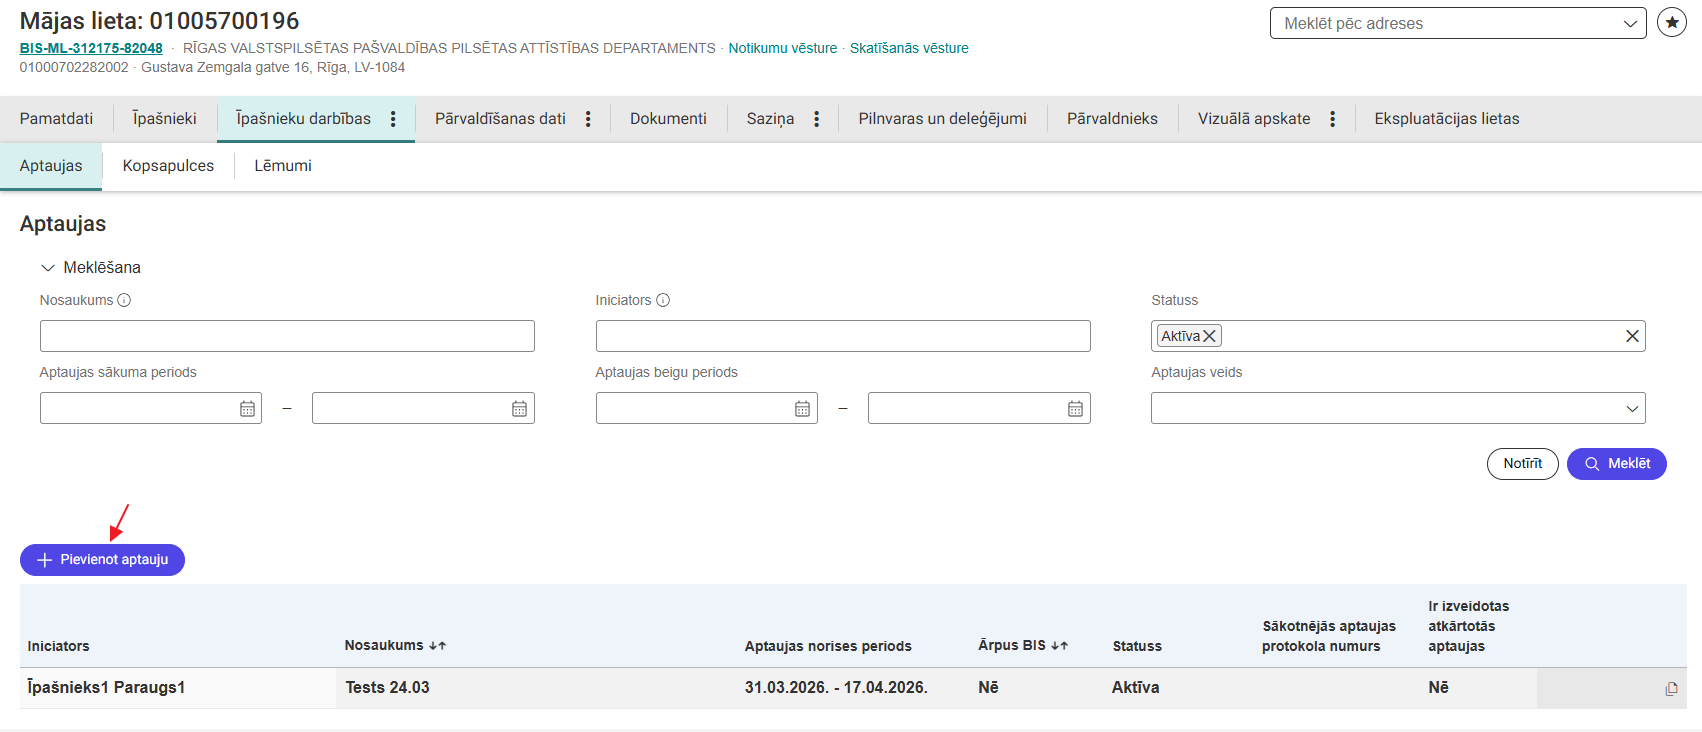The height and width of the screenshot is (732, 1702).
Task: Click the Pievienot aptauju button
Action: click(x=102, y=560)
